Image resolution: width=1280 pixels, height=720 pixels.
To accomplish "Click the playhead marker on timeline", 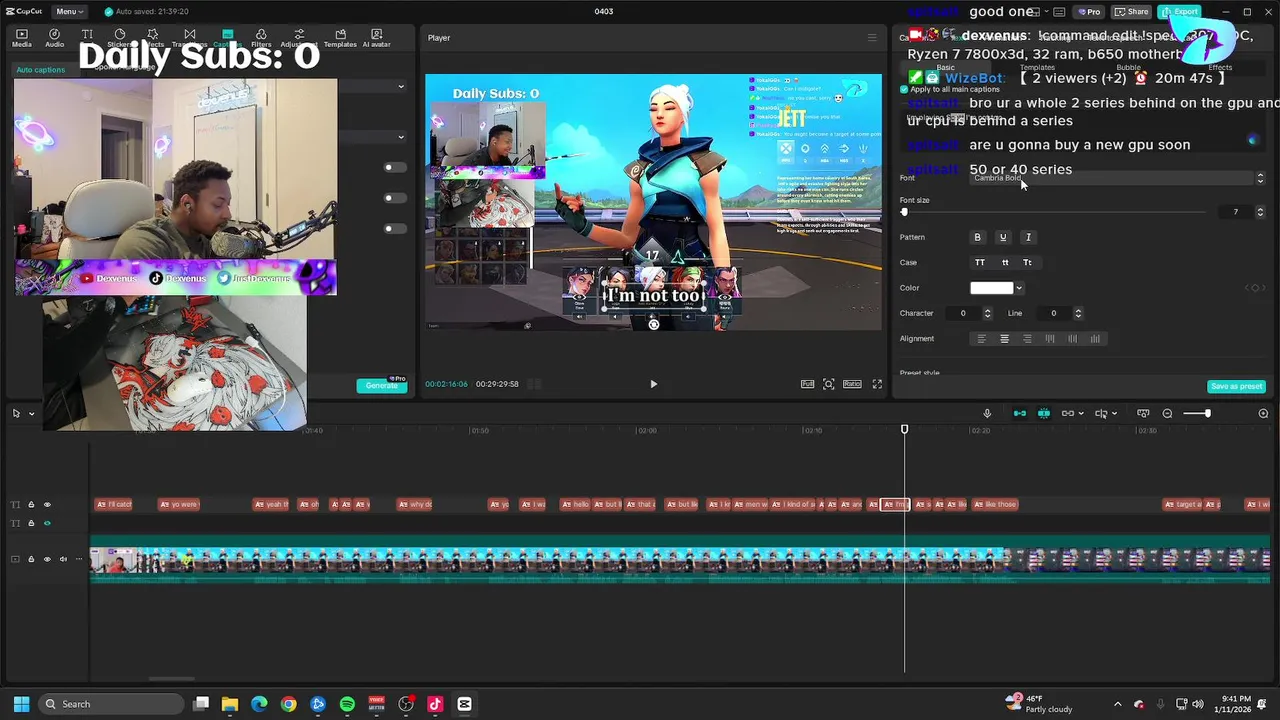I will coord(904,430).
